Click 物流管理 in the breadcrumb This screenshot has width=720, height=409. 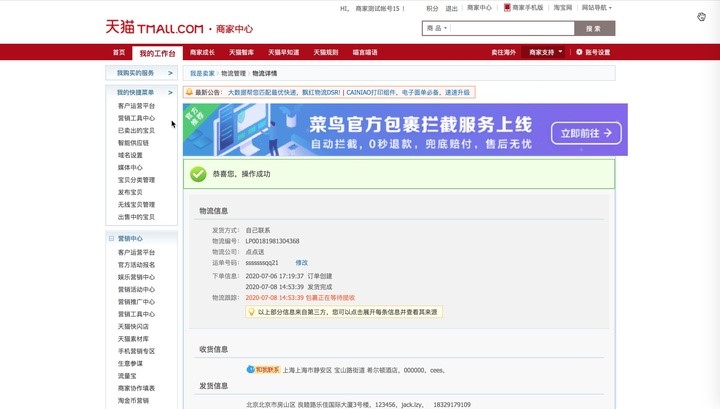[x=233, y=73]
